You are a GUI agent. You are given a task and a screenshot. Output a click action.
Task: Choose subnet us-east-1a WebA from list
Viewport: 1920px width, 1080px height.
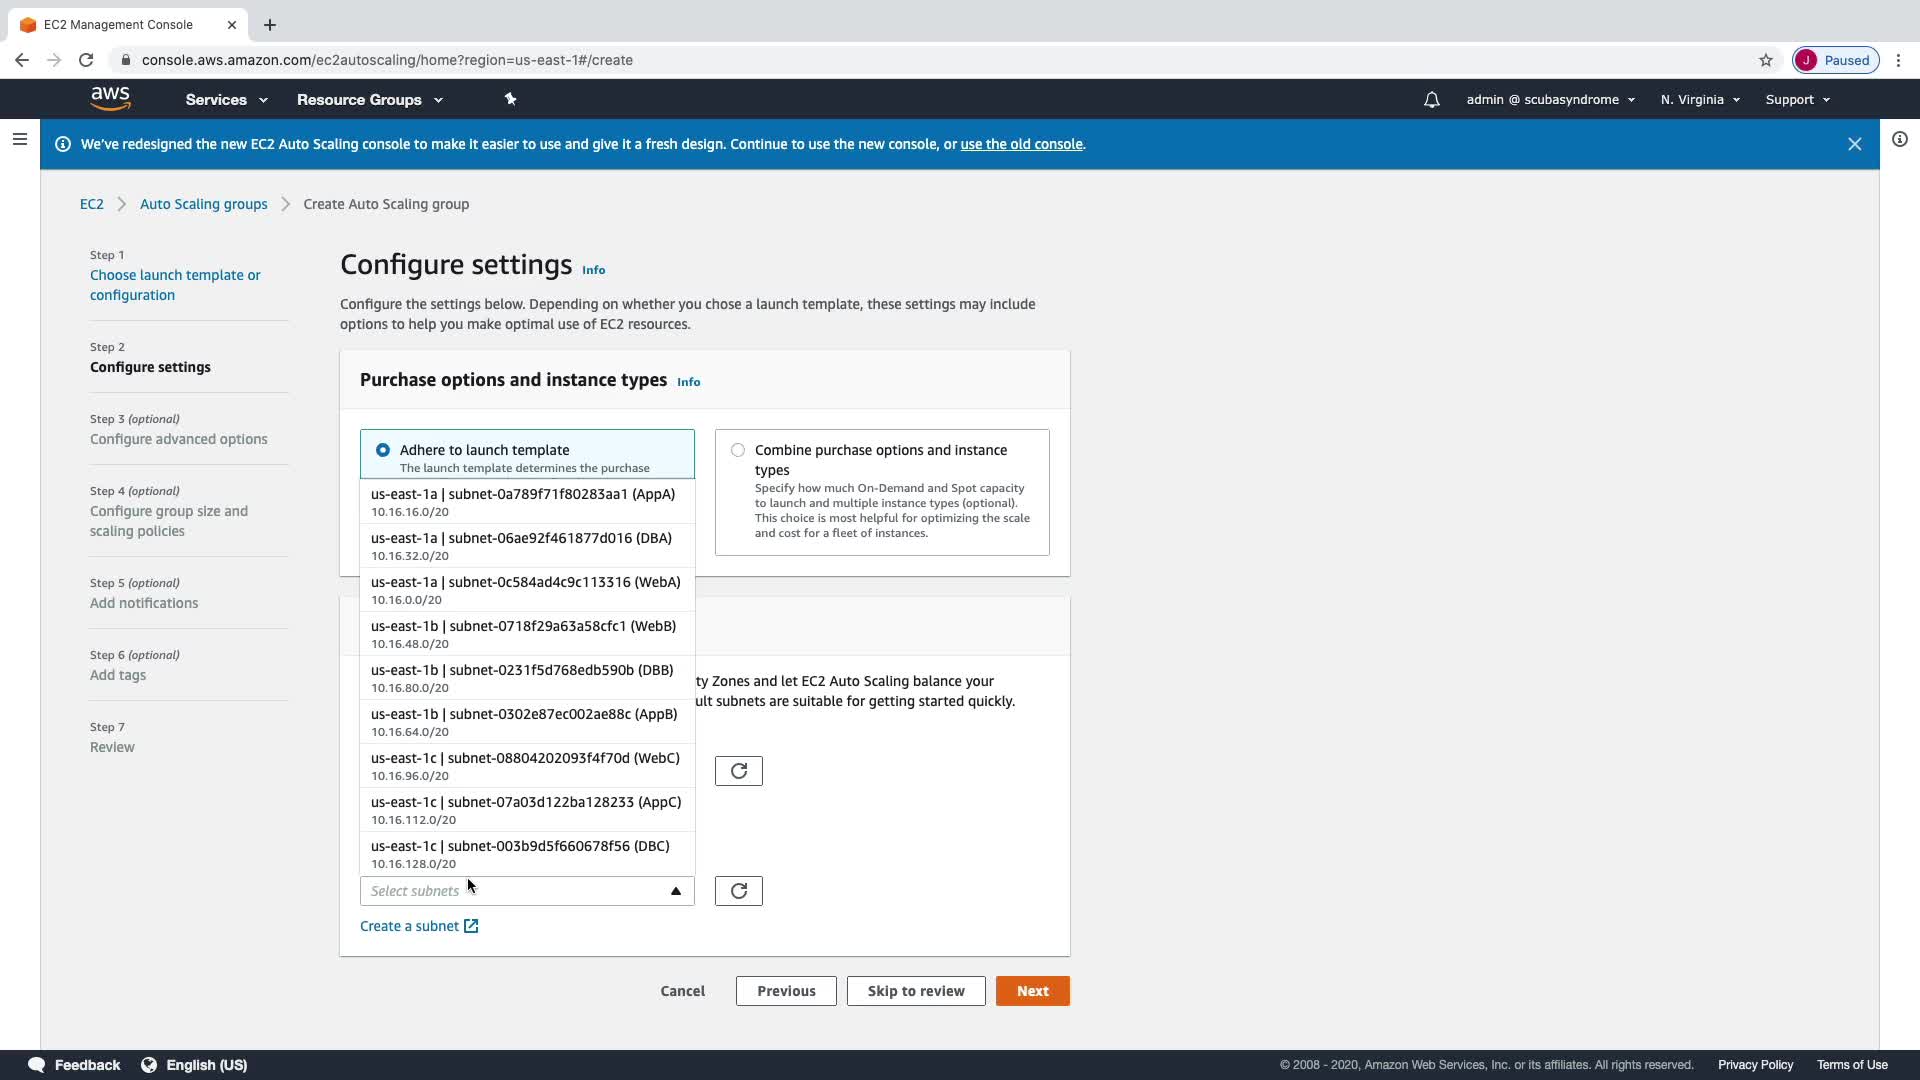click(526, 590)
